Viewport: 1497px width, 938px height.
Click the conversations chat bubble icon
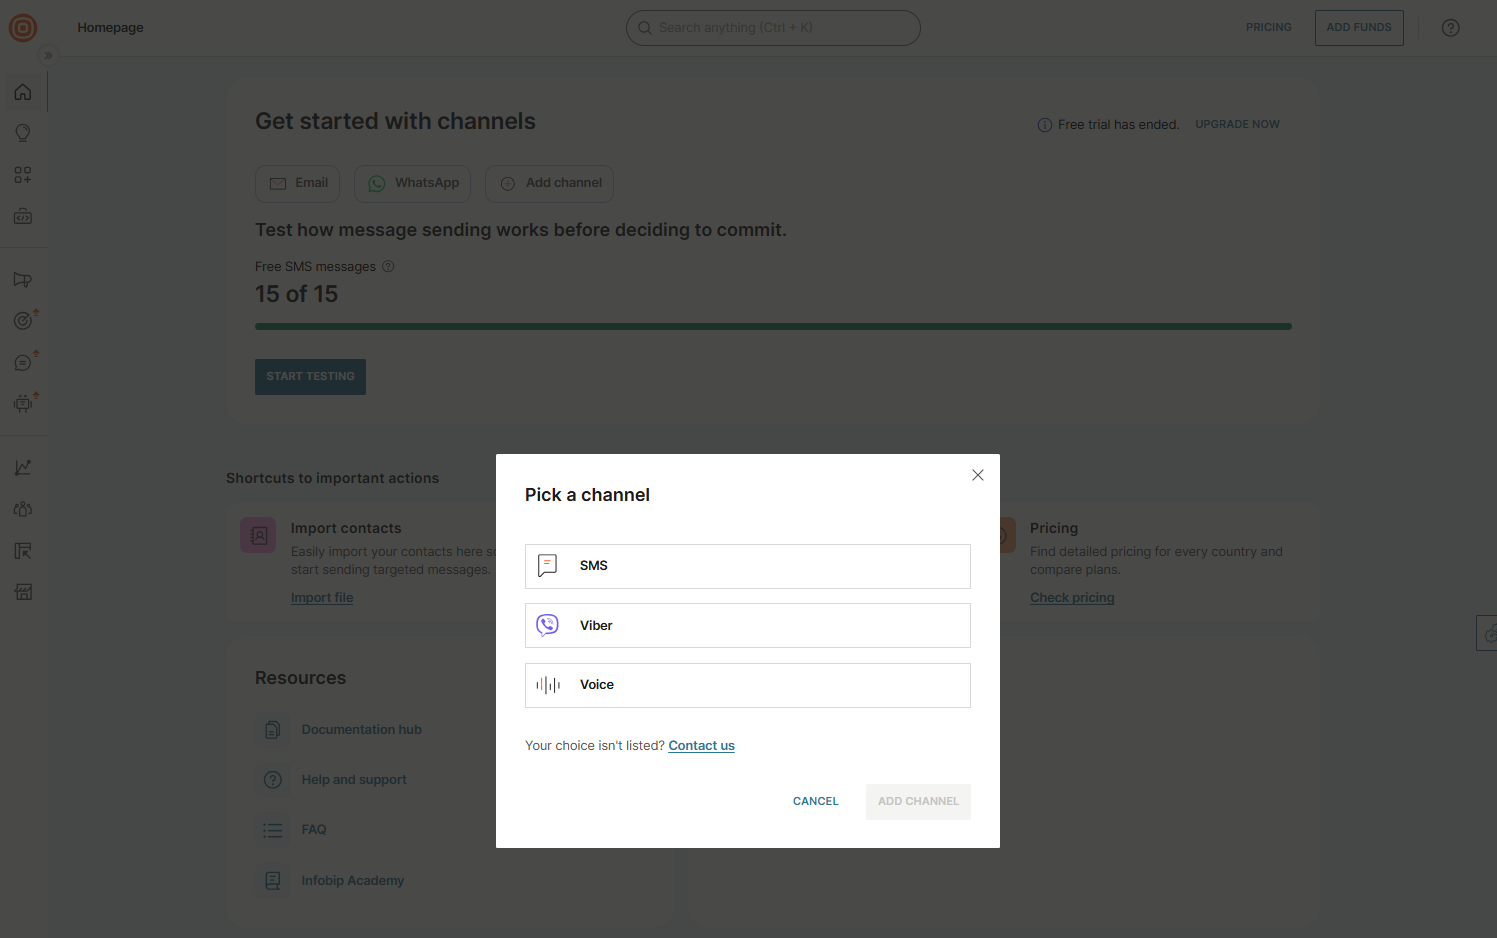coord(22,362)
